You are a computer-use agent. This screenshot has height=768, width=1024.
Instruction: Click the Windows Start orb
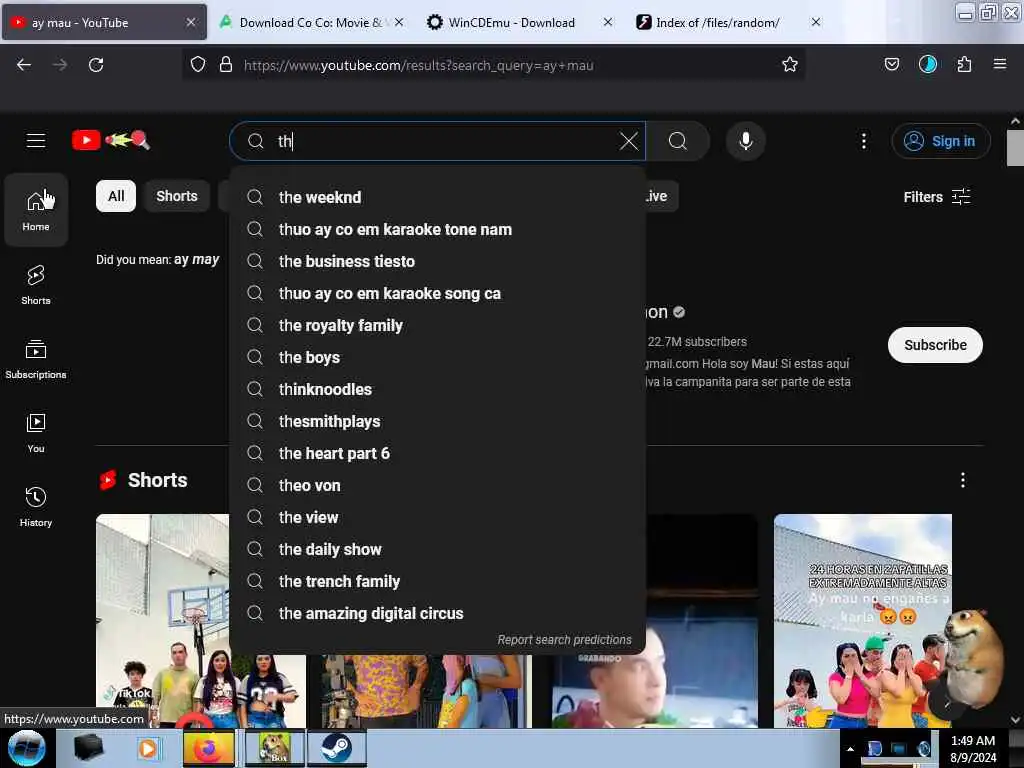(x=27, y=748)
